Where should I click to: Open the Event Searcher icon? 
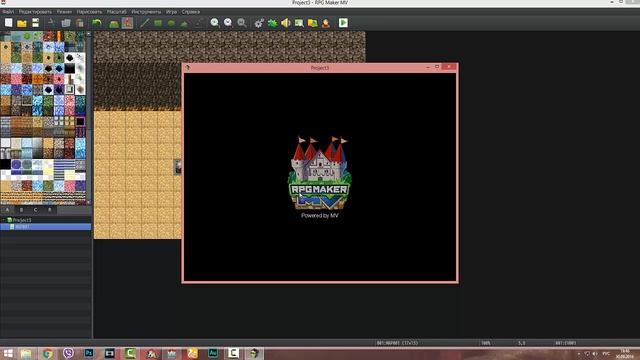click(299, 23)
